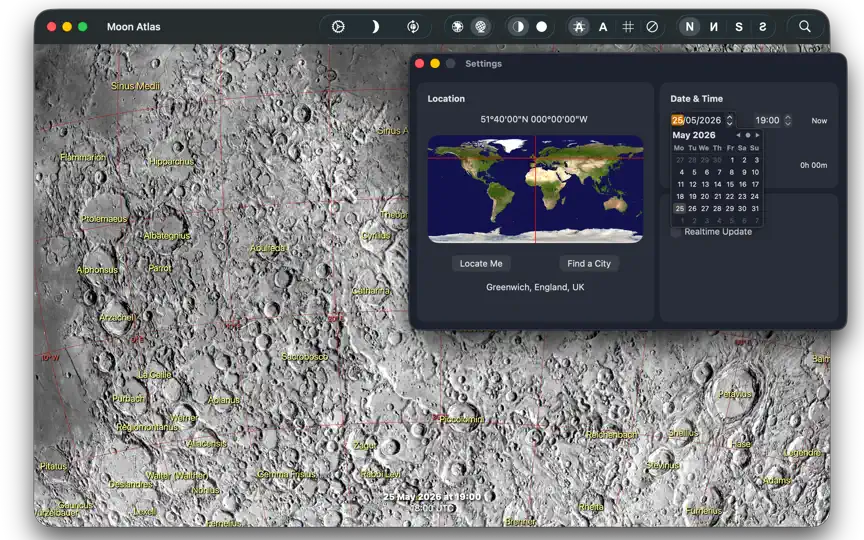Open settings via the gear-clock toolbar icon

(x=338, y=26)
